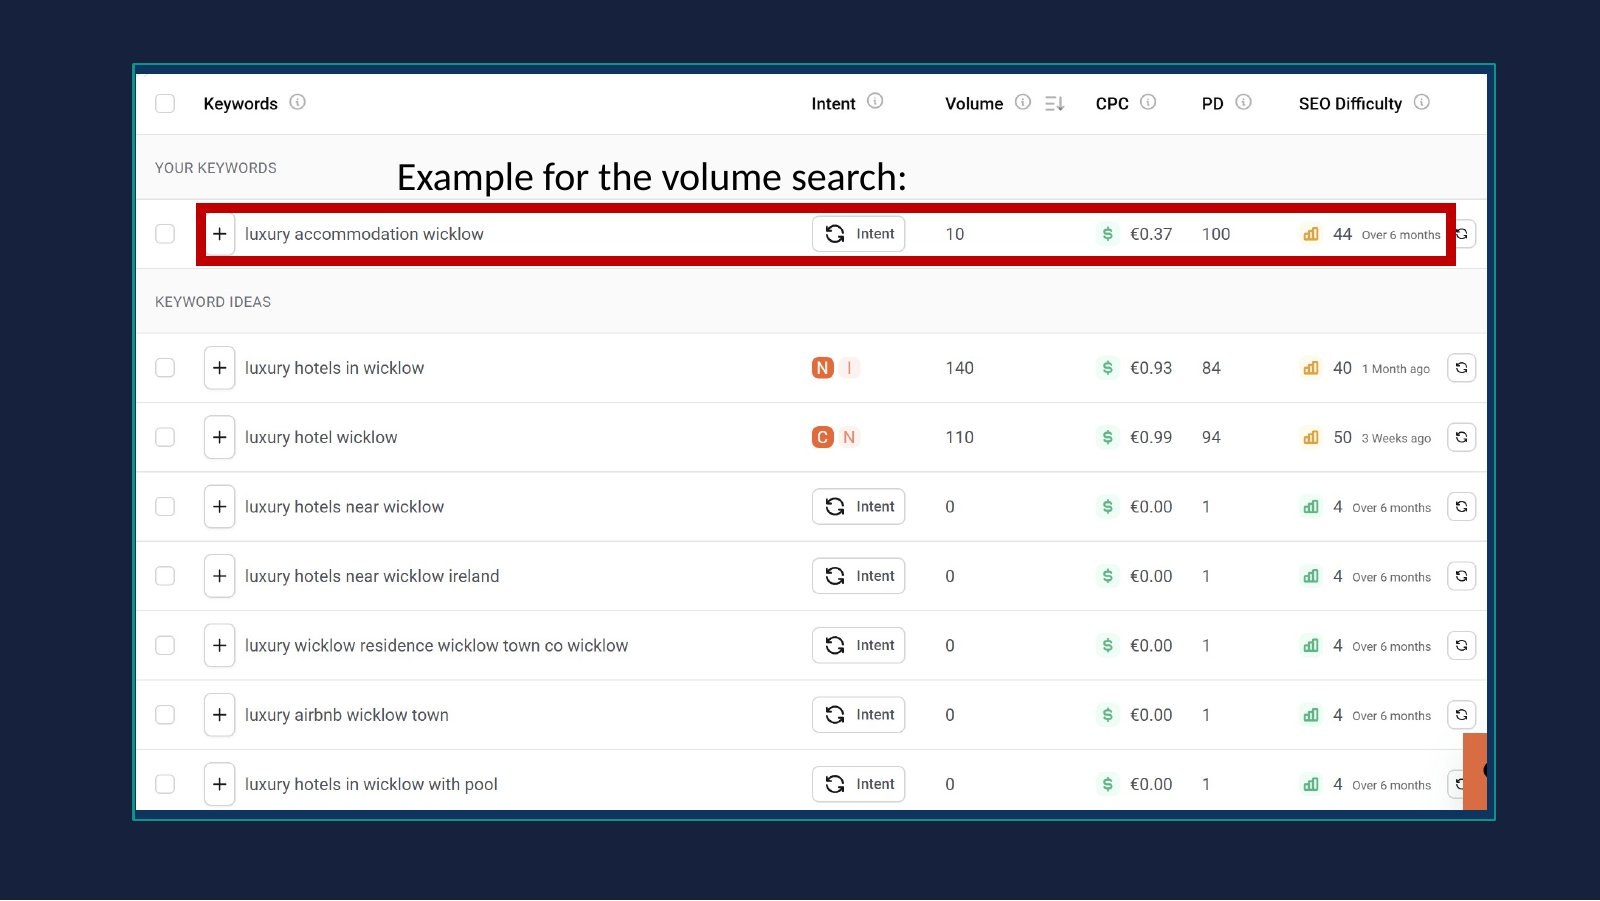
Task: Click the SEO Difficulty column header
Action: 1350,104
